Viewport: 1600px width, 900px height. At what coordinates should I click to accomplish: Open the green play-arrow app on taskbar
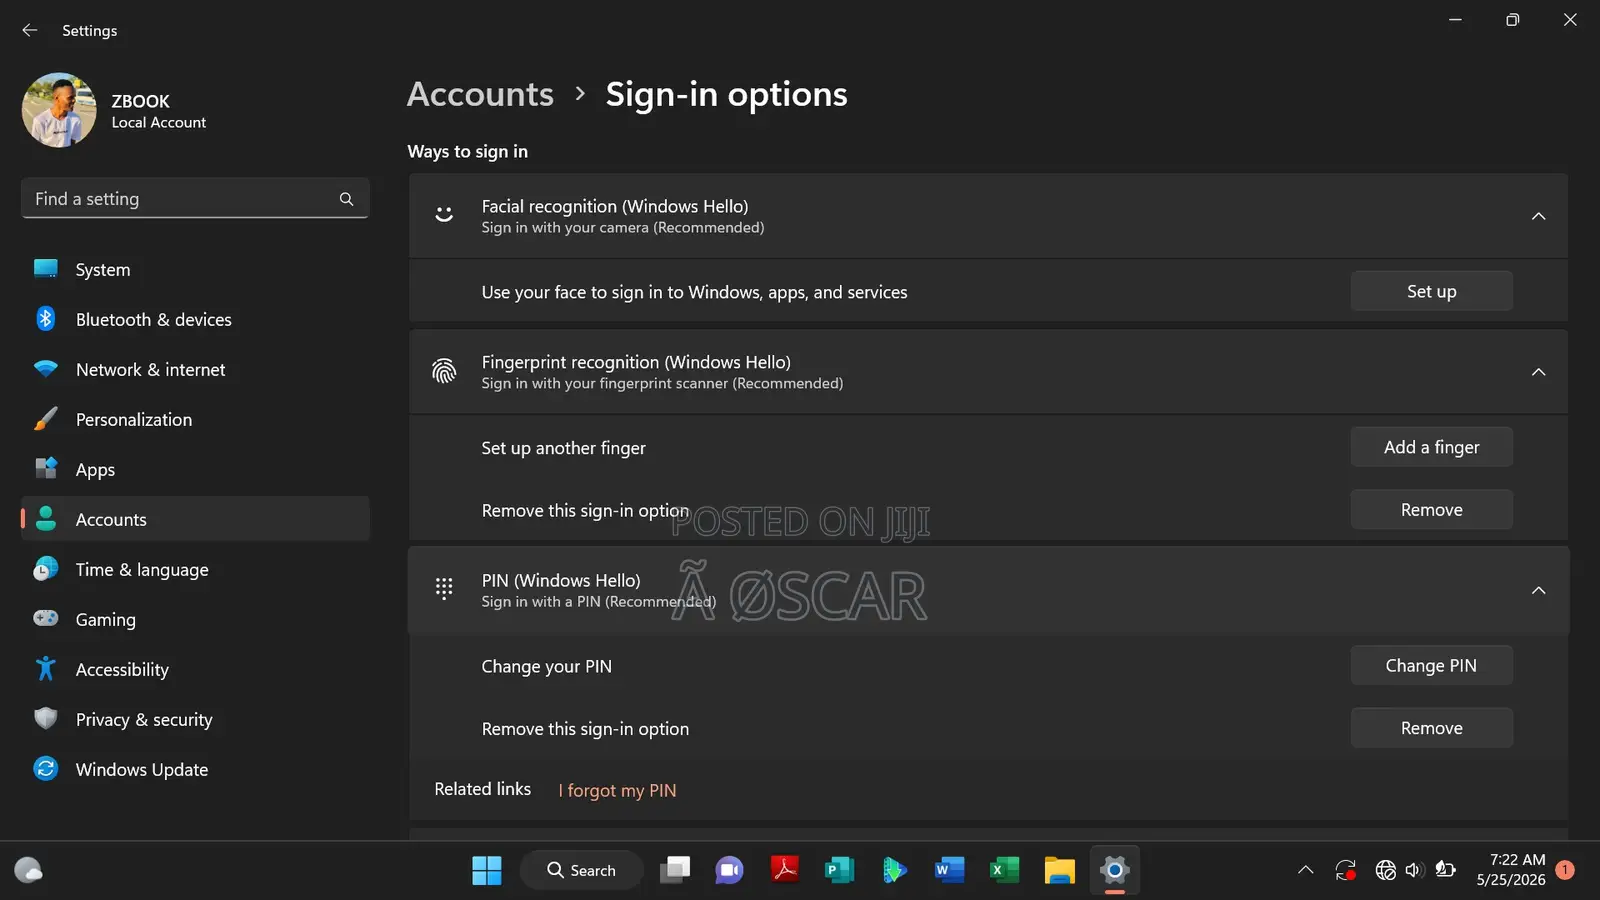[894, 870]
